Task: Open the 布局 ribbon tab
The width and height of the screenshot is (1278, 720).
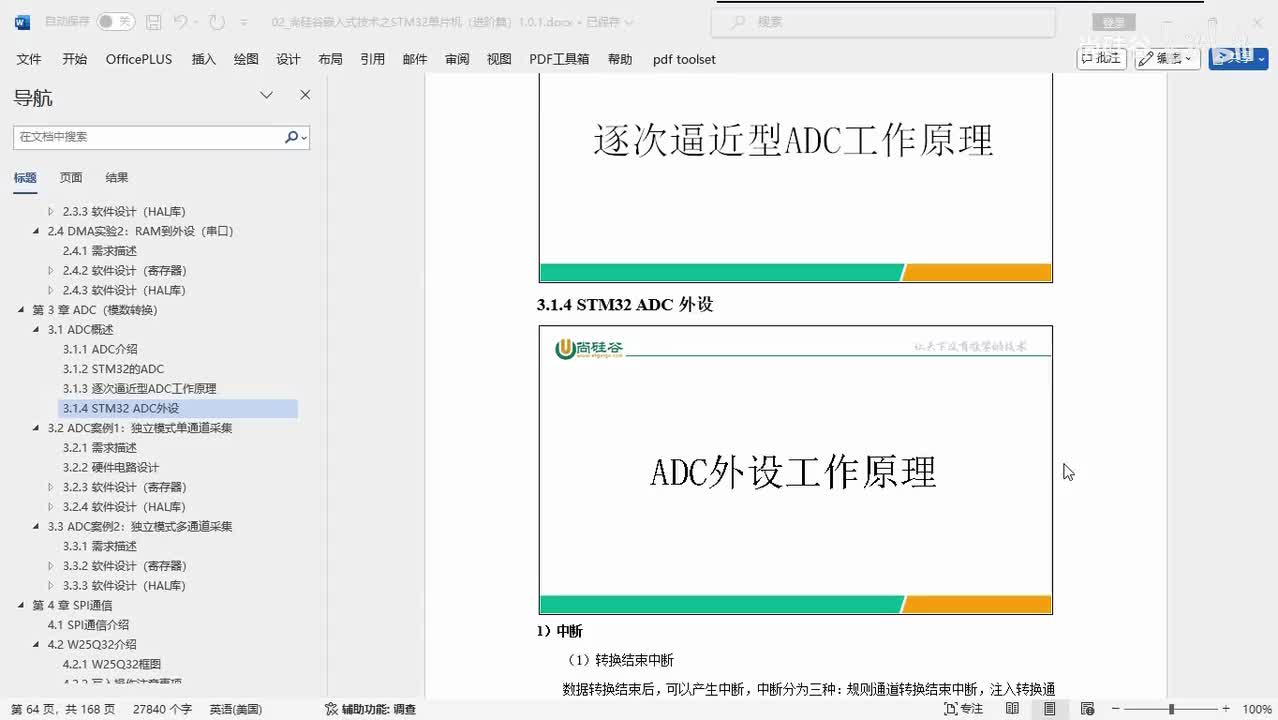Action: (x=330, y=59)
